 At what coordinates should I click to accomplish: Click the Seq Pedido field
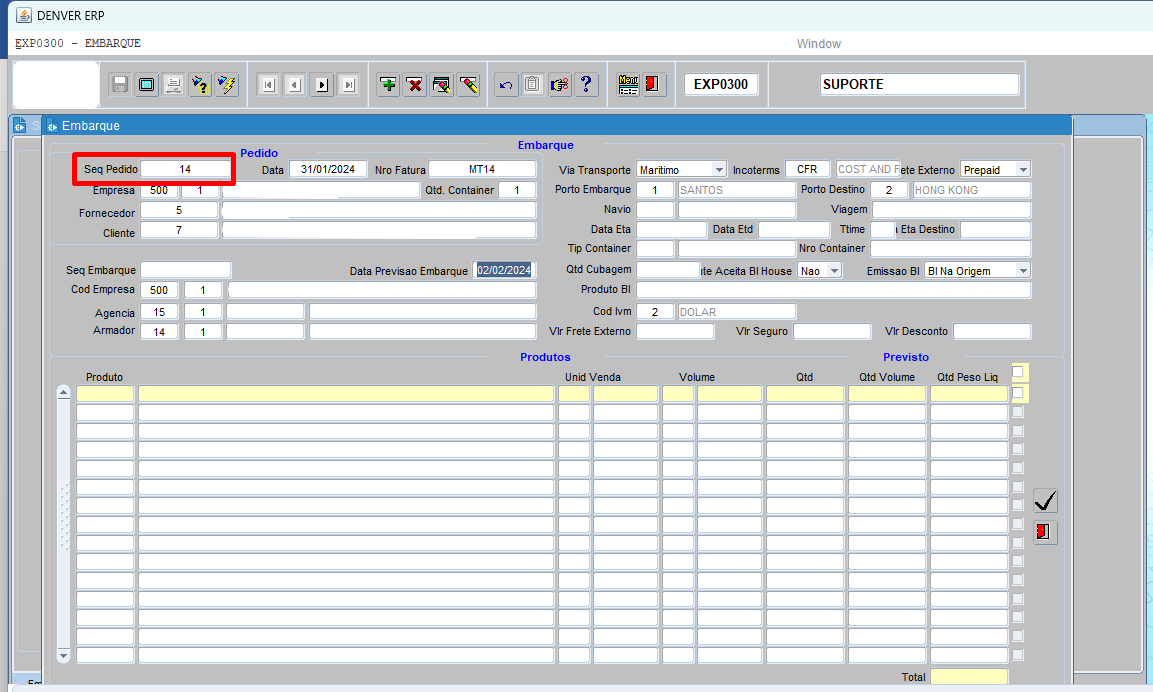tap(185, 169)
